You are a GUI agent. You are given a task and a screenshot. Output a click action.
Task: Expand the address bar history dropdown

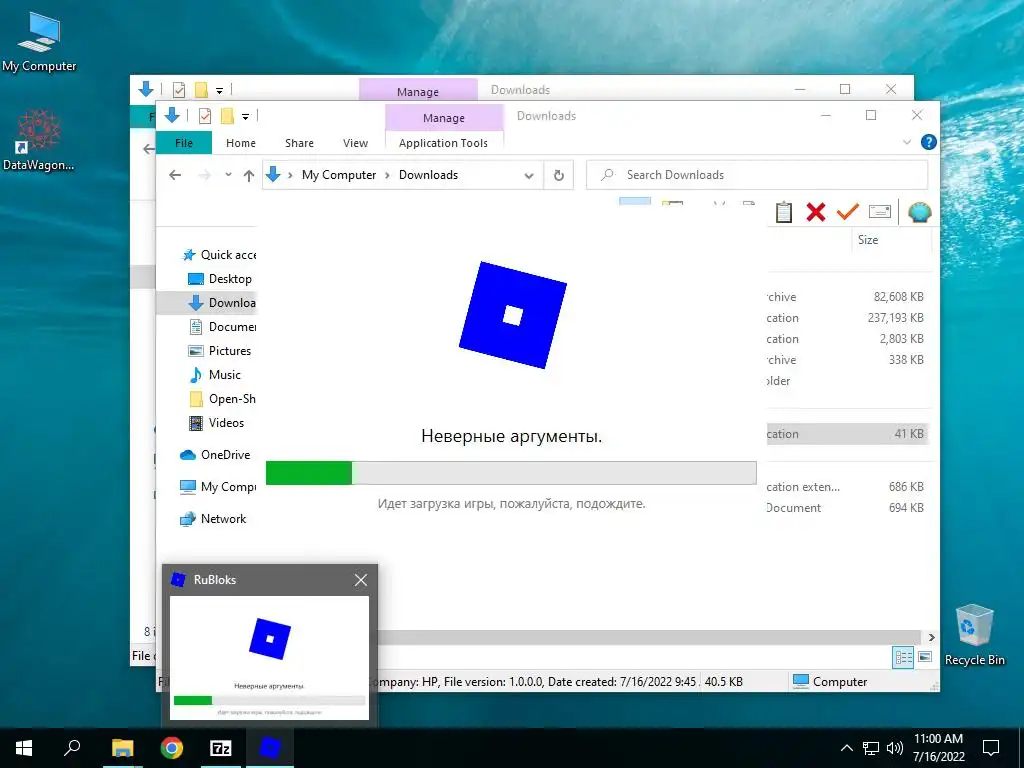[529, 175]
